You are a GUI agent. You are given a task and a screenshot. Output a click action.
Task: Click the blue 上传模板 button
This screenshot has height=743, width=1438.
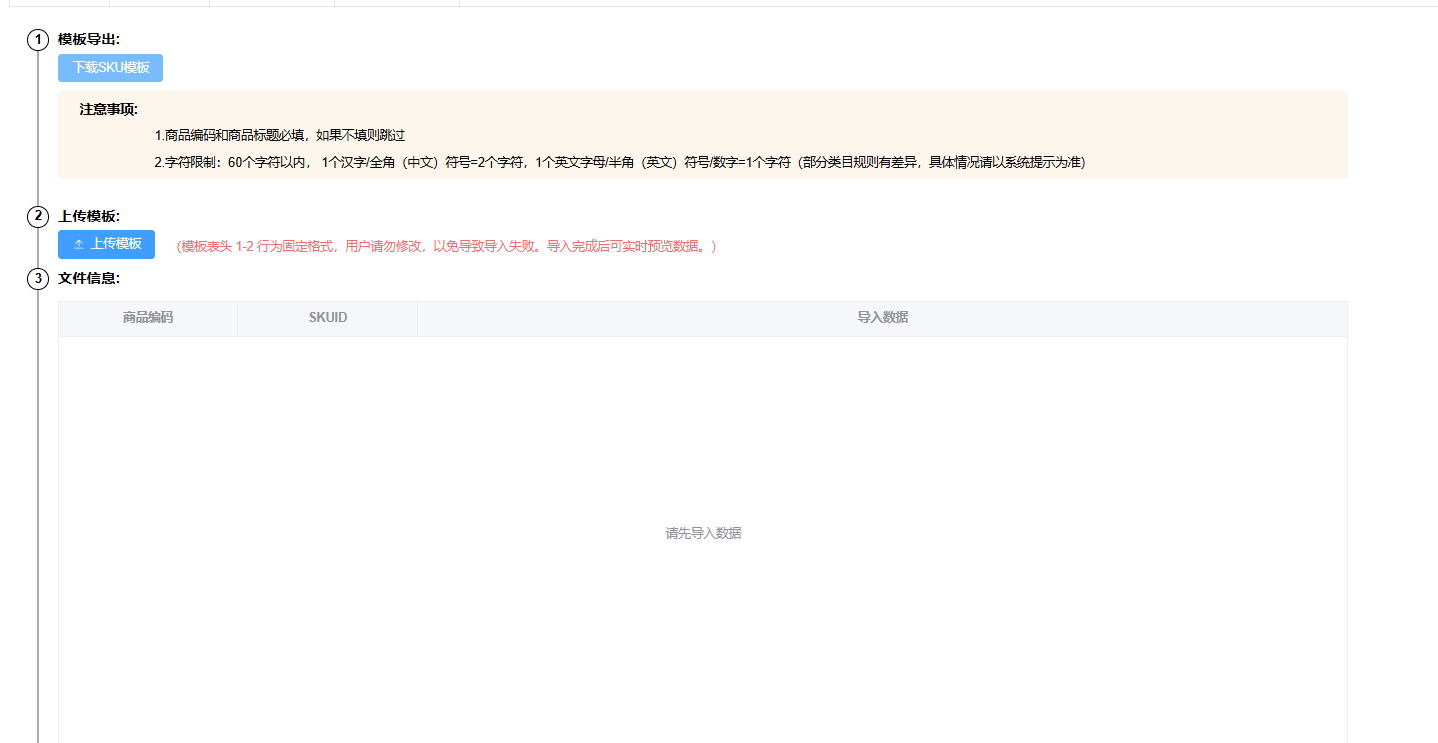click(106, 244)
